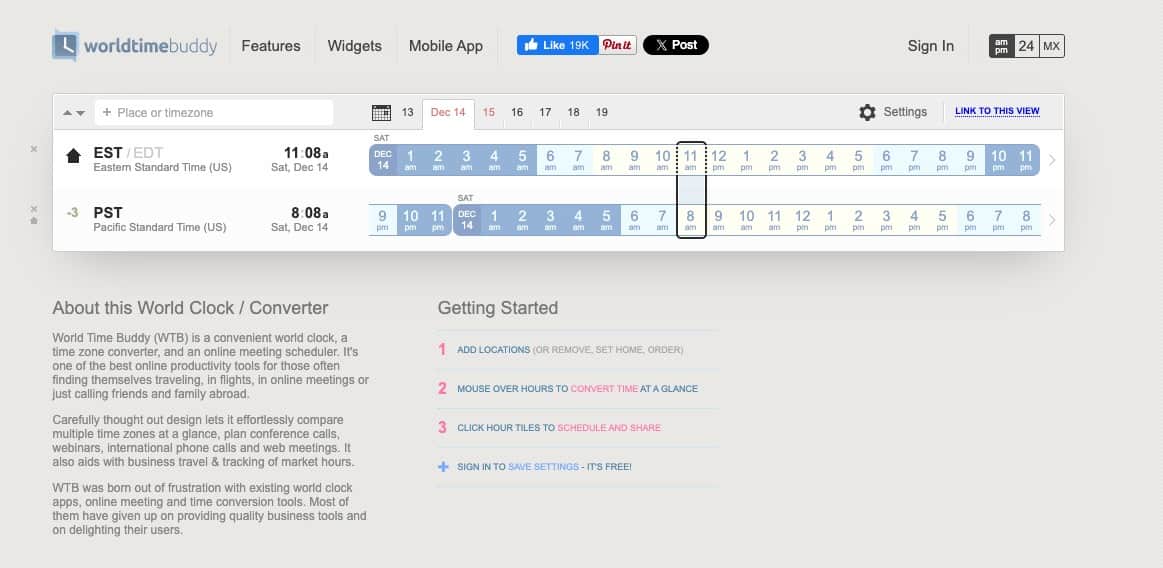Screen dimensions: 1163x568
Task: Click the Place or timezone field
Action: (214, 112)
